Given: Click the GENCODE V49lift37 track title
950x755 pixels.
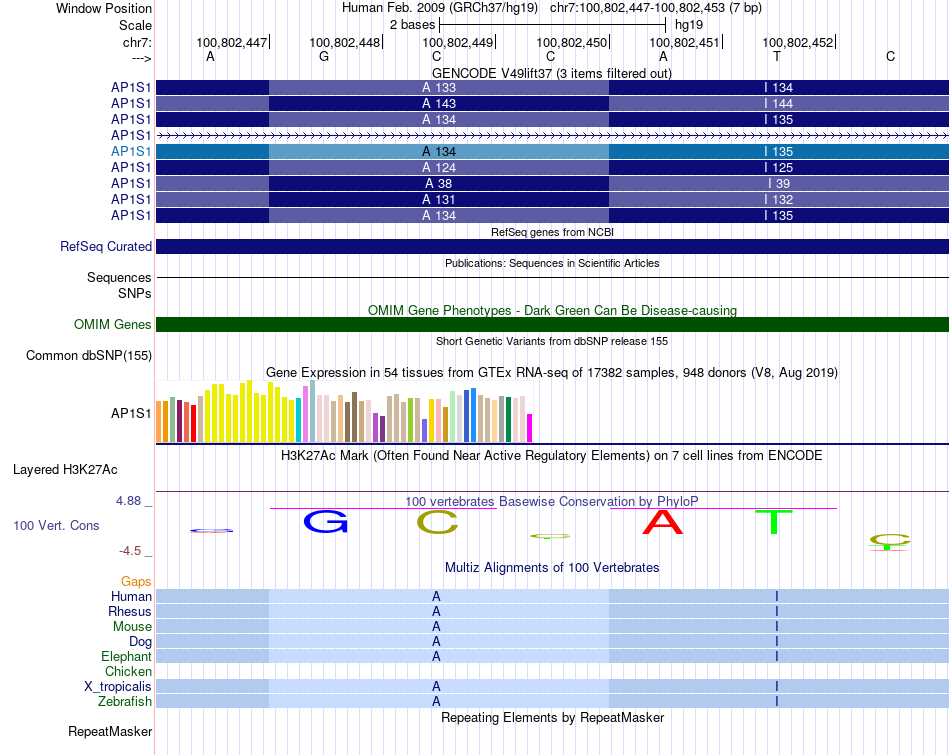Looking at the screenshot, I should 551,73.
